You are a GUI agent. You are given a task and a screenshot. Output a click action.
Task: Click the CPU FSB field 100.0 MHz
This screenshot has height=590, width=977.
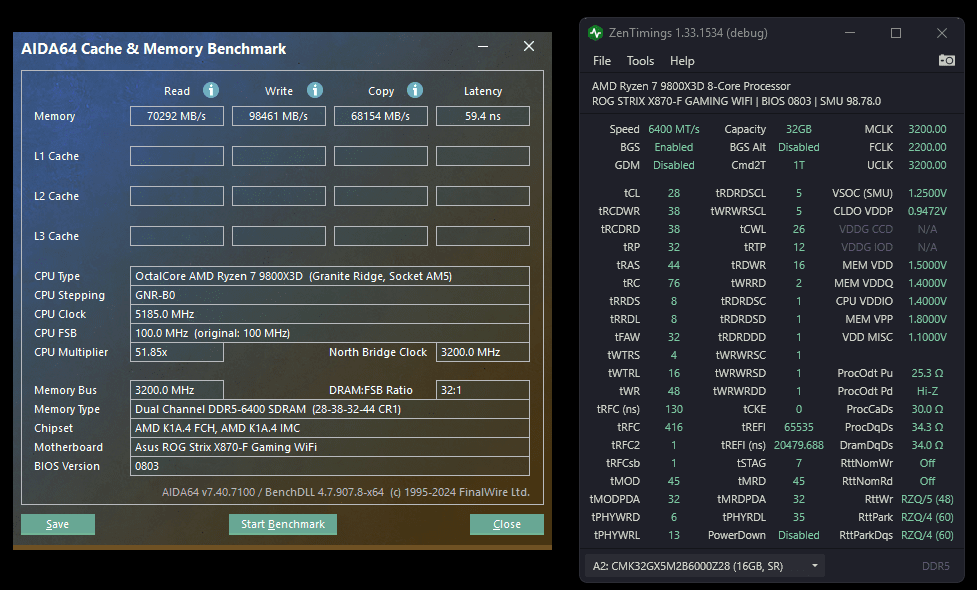330,333
